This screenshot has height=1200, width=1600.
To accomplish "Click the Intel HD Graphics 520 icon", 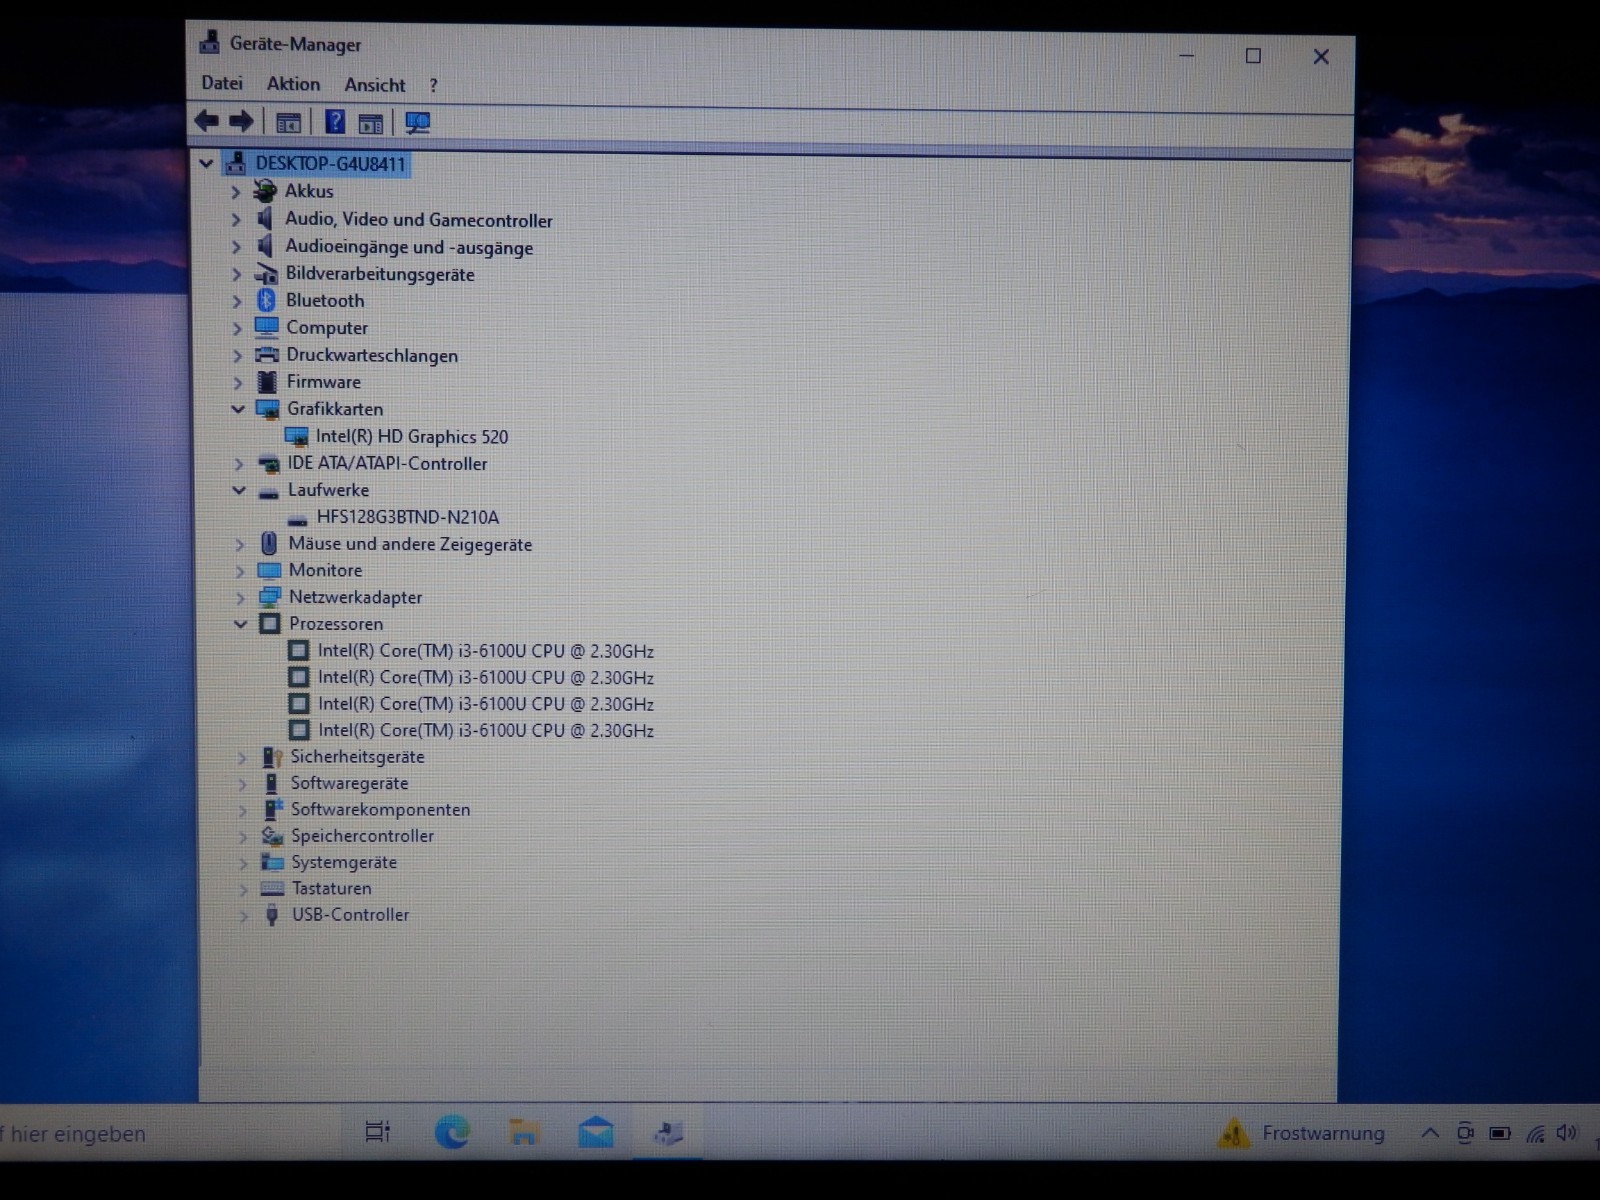I will coord(296,436).
